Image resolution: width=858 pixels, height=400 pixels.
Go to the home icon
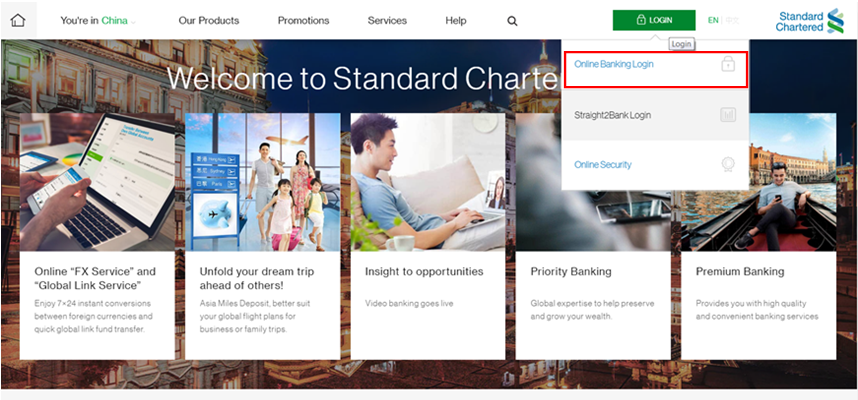point(18,20)
